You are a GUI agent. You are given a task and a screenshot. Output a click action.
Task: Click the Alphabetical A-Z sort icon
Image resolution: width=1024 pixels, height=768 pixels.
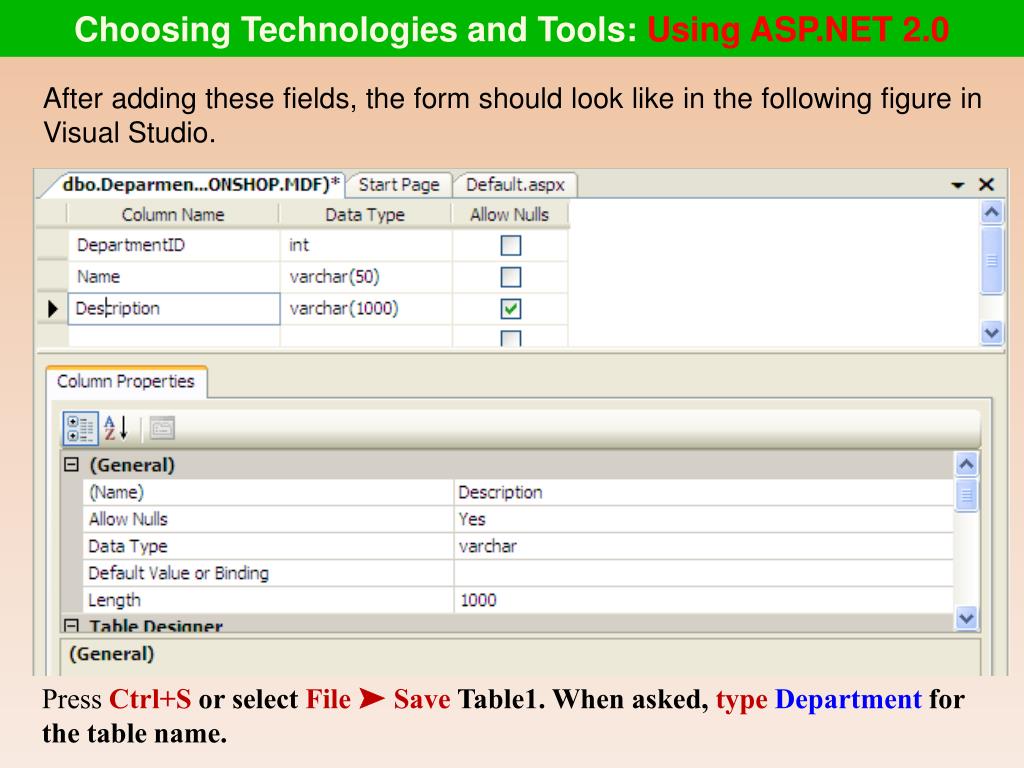(116, 428)
